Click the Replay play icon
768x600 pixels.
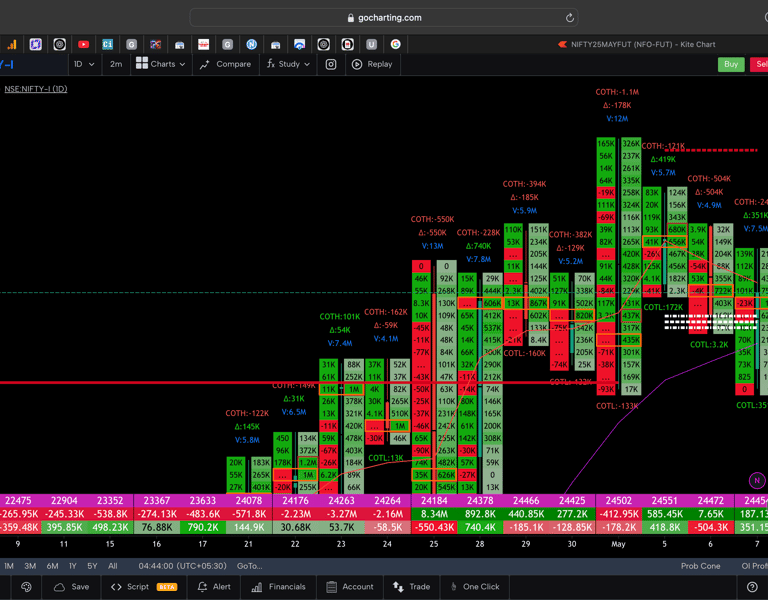(x=357, y=64)
